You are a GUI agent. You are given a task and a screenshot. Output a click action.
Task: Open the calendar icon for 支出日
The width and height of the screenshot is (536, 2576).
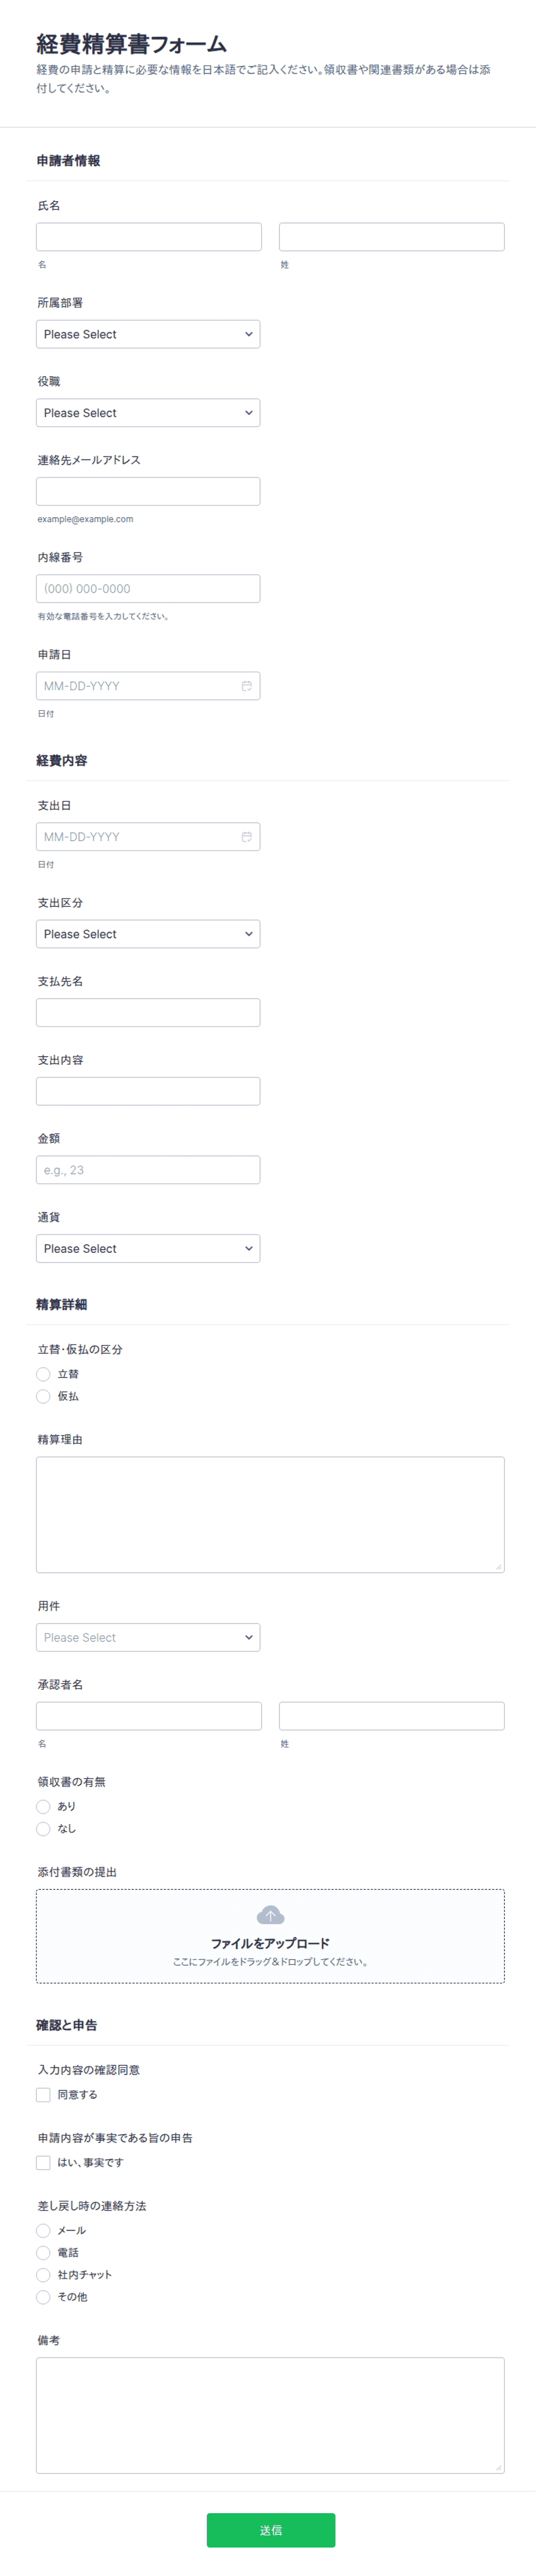tap(246, 837)
